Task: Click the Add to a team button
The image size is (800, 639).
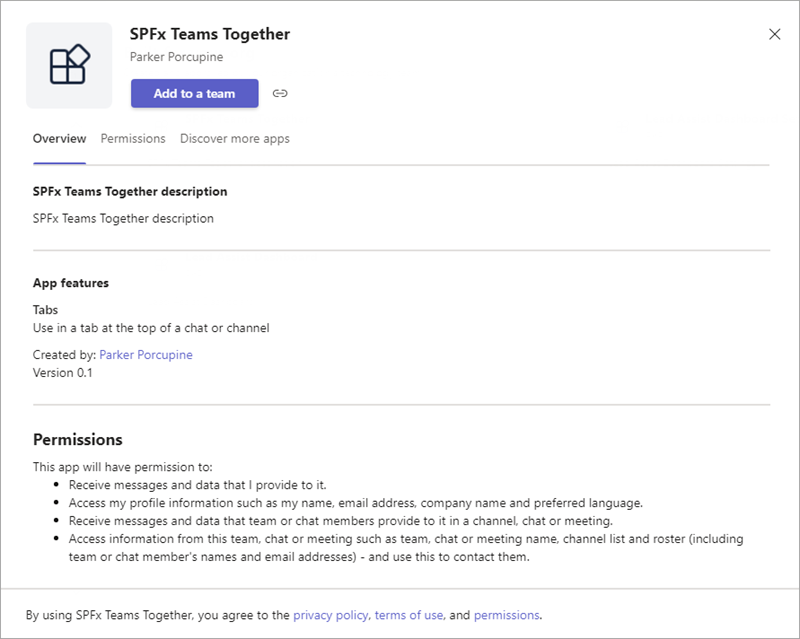Action: coord(194,93)
